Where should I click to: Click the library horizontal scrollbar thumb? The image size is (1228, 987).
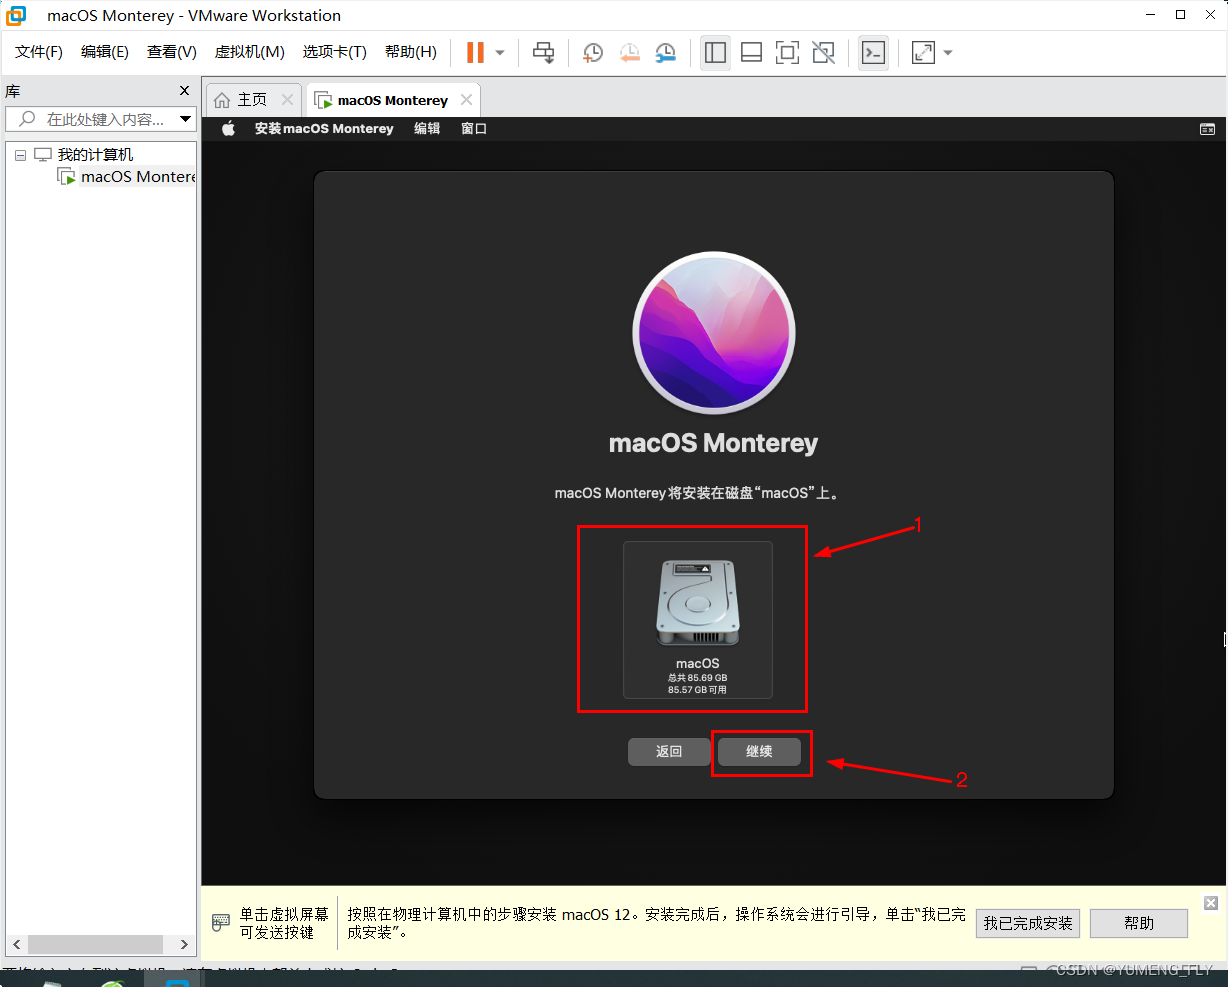(95, 944)
